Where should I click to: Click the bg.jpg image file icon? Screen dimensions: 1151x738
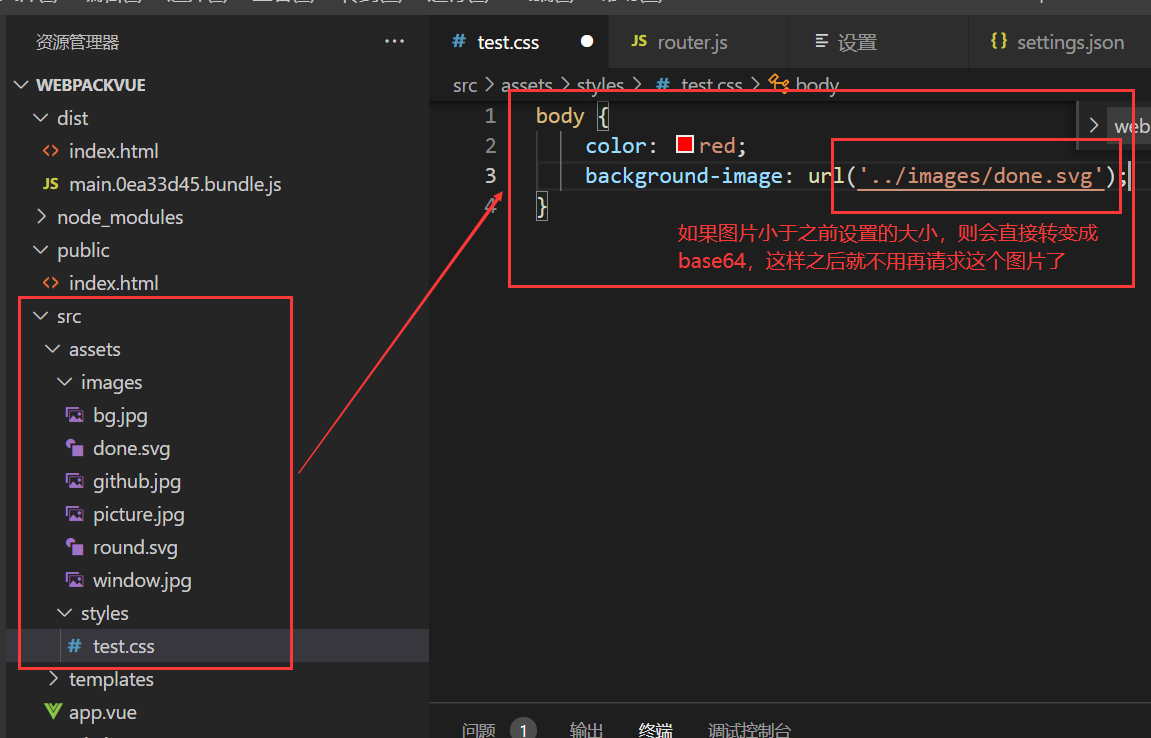click(x=75, y=415)
